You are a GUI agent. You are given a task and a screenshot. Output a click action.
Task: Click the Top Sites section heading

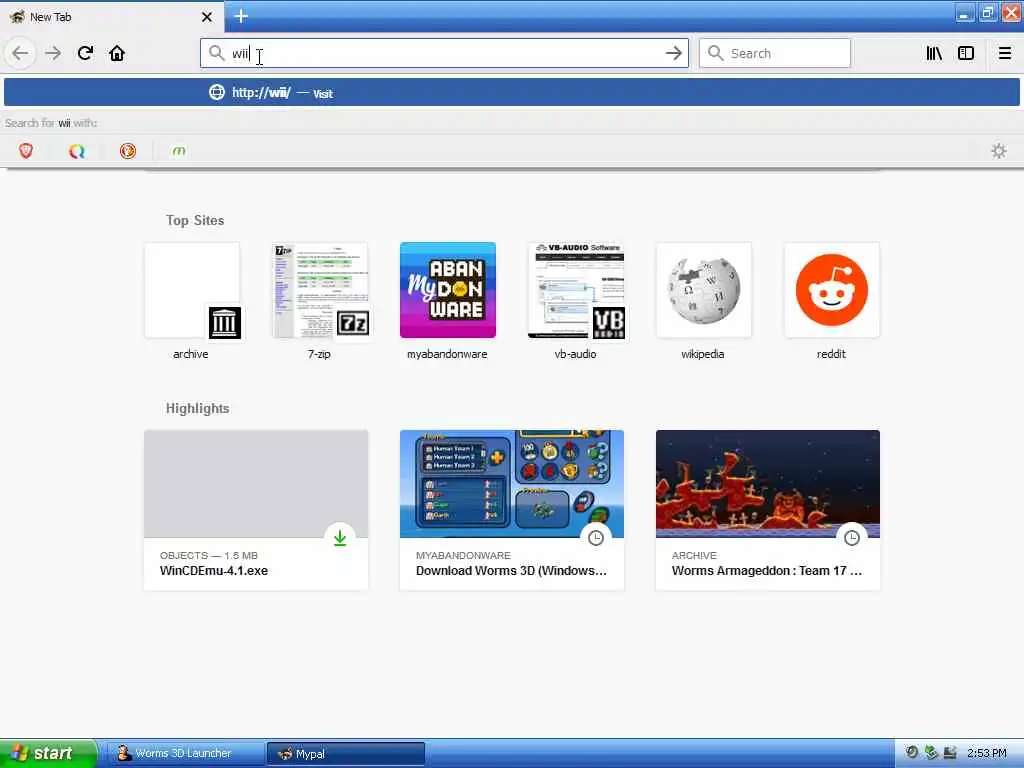point(195,221)
